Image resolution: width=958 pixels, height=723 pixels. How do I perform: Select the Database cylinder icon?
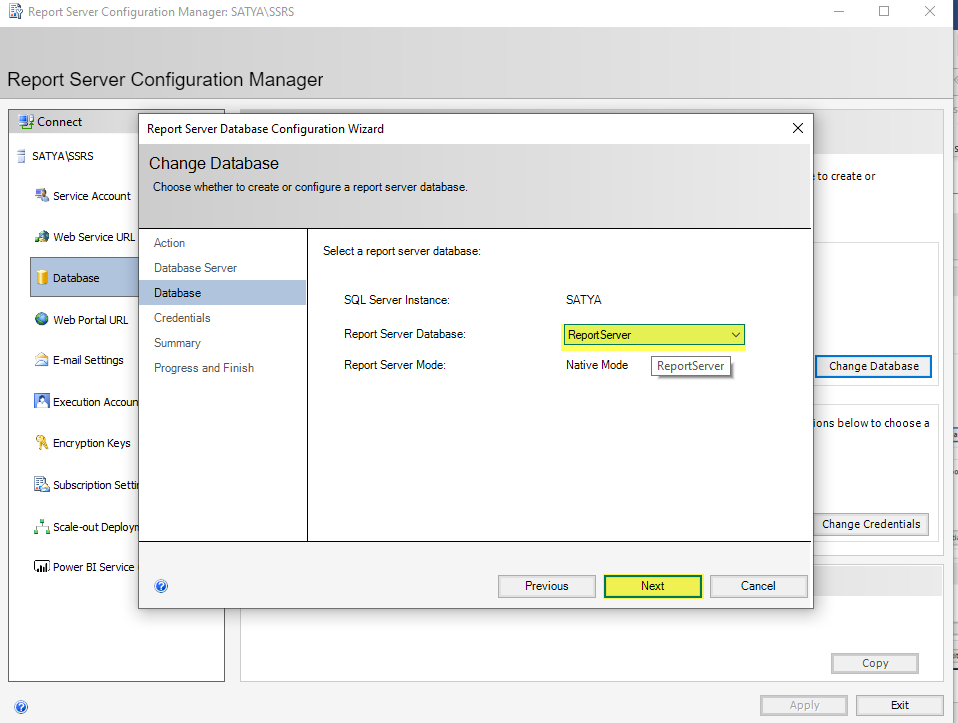pos(42,278)
